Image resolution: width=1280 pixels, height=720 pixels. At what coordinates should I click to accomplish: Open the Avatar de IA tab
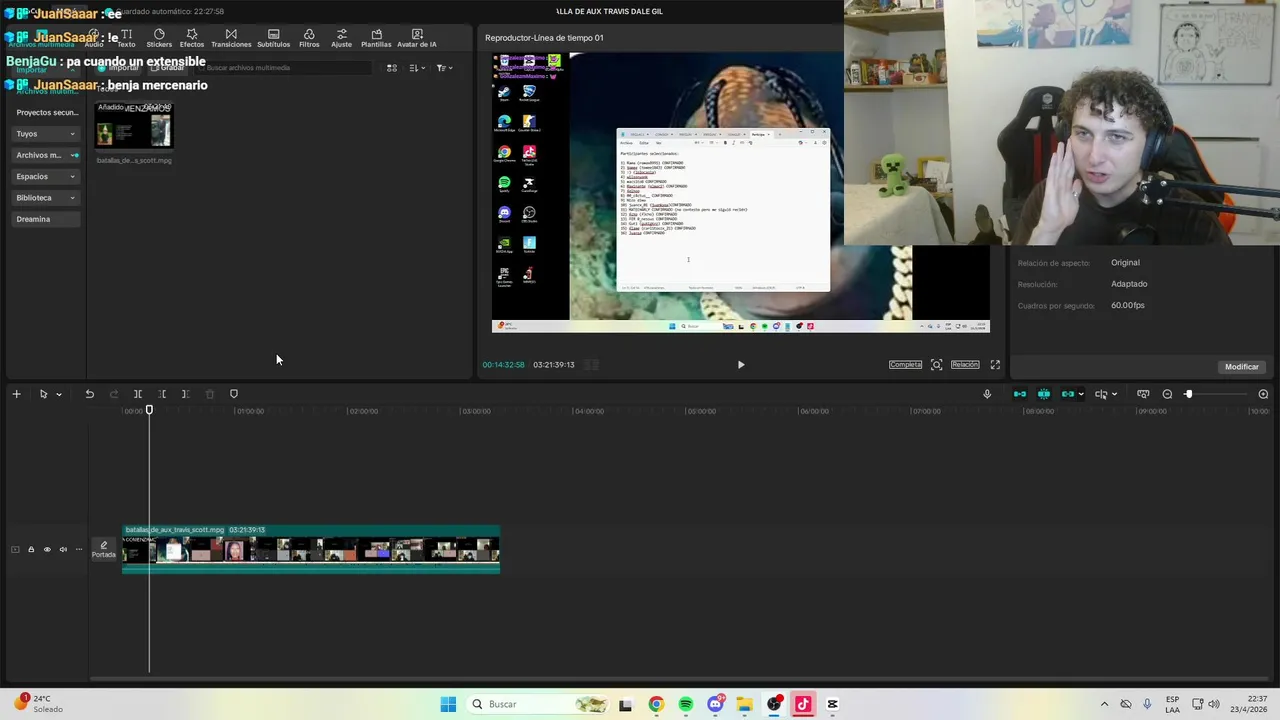coord(417,38)
